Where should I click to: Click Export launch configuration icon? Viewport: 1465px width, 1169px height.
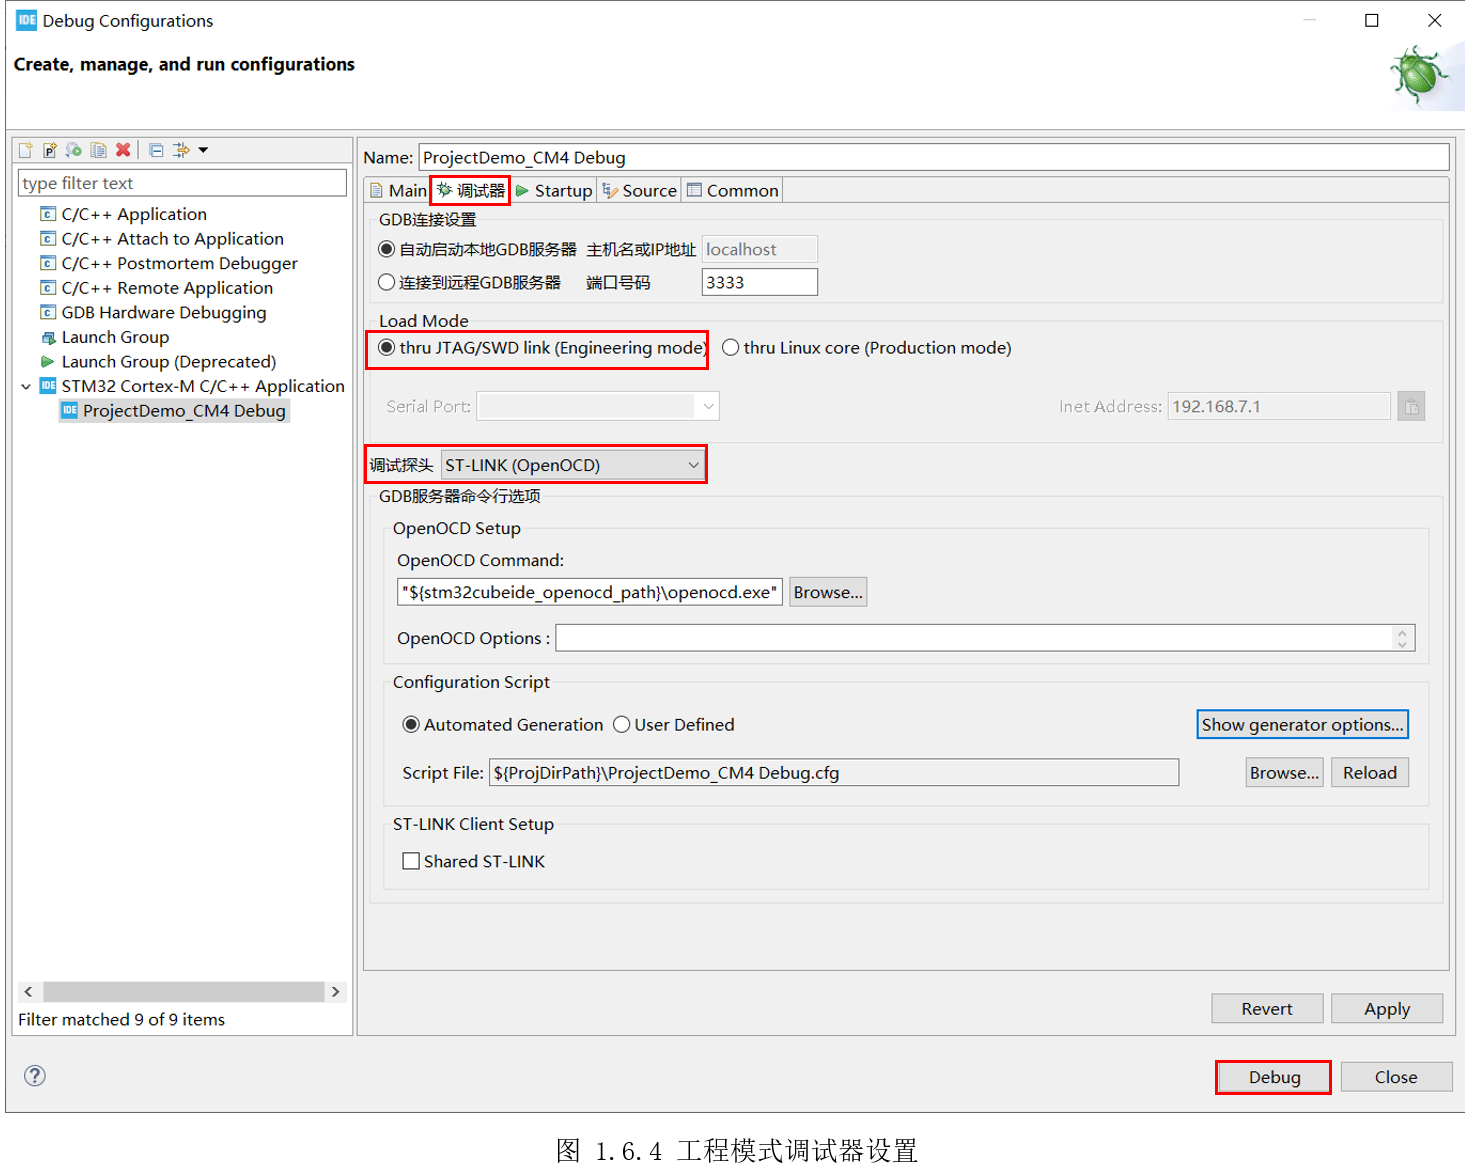(x=74, y=150)
